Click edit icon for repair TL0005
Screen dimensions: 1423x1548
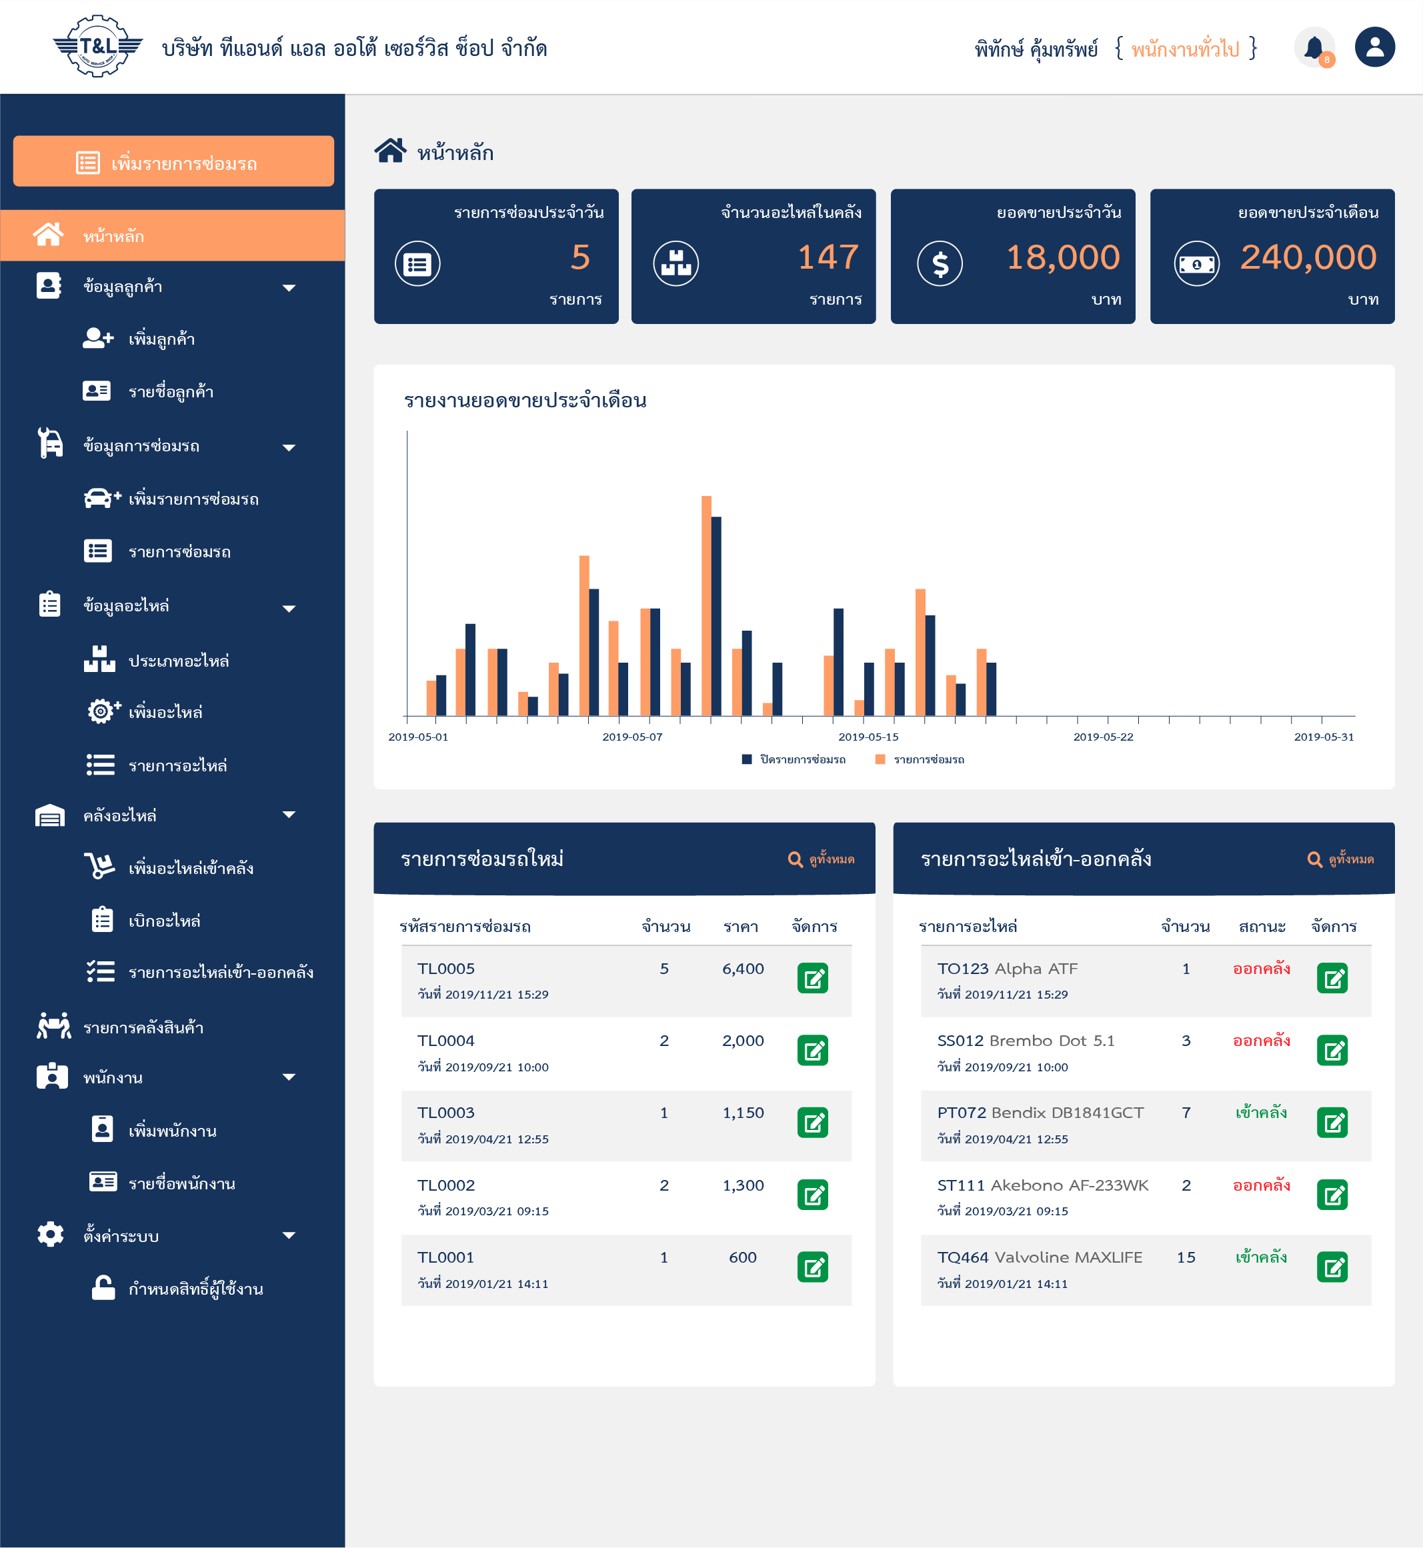(812, 978)
